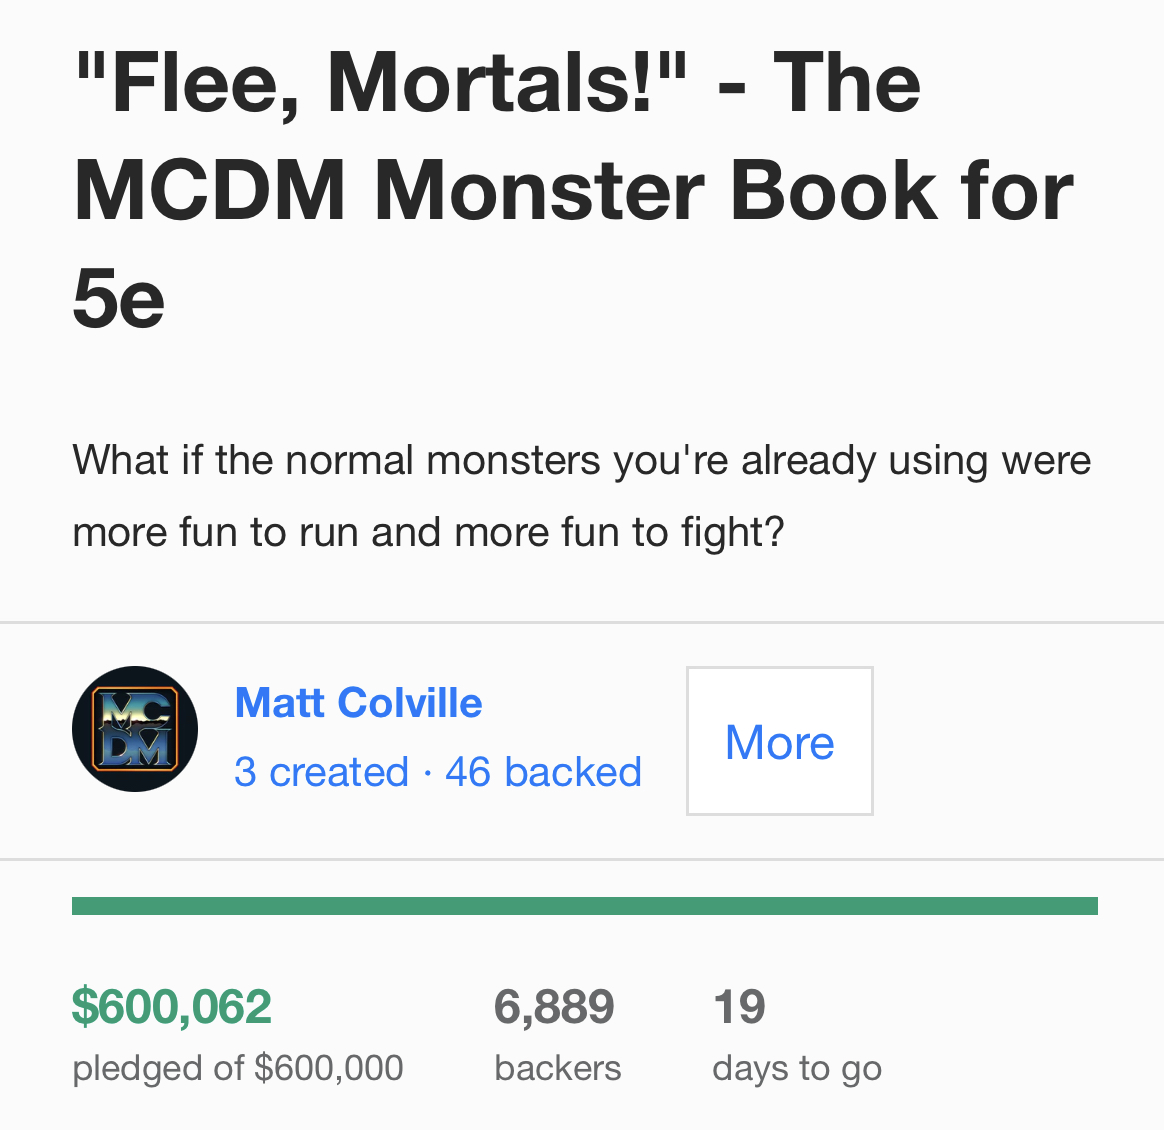Click the MCDM creator avatar icon
1164x1130 pixels.
135,728
